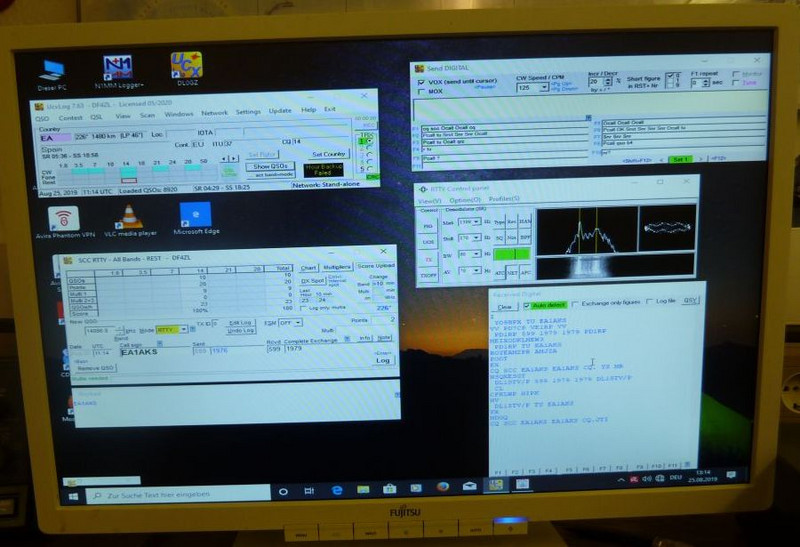Click previous band arrow in UcxLog
The image size is (800, 547).
click(225, 159)
